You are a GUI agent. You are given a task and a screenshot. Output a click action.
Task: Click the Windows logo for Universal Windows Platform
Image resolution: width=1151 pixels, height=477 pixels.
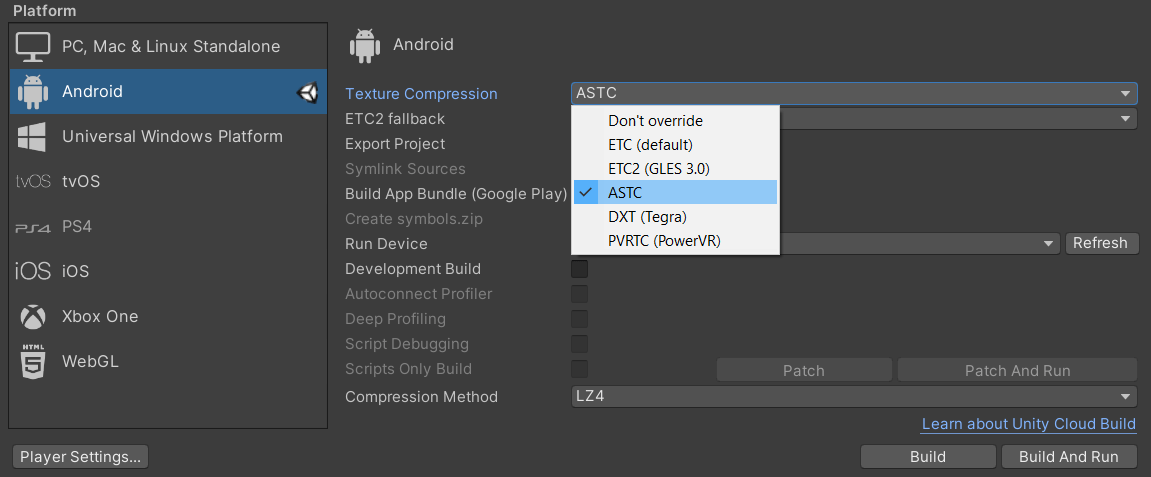point(33,136)
